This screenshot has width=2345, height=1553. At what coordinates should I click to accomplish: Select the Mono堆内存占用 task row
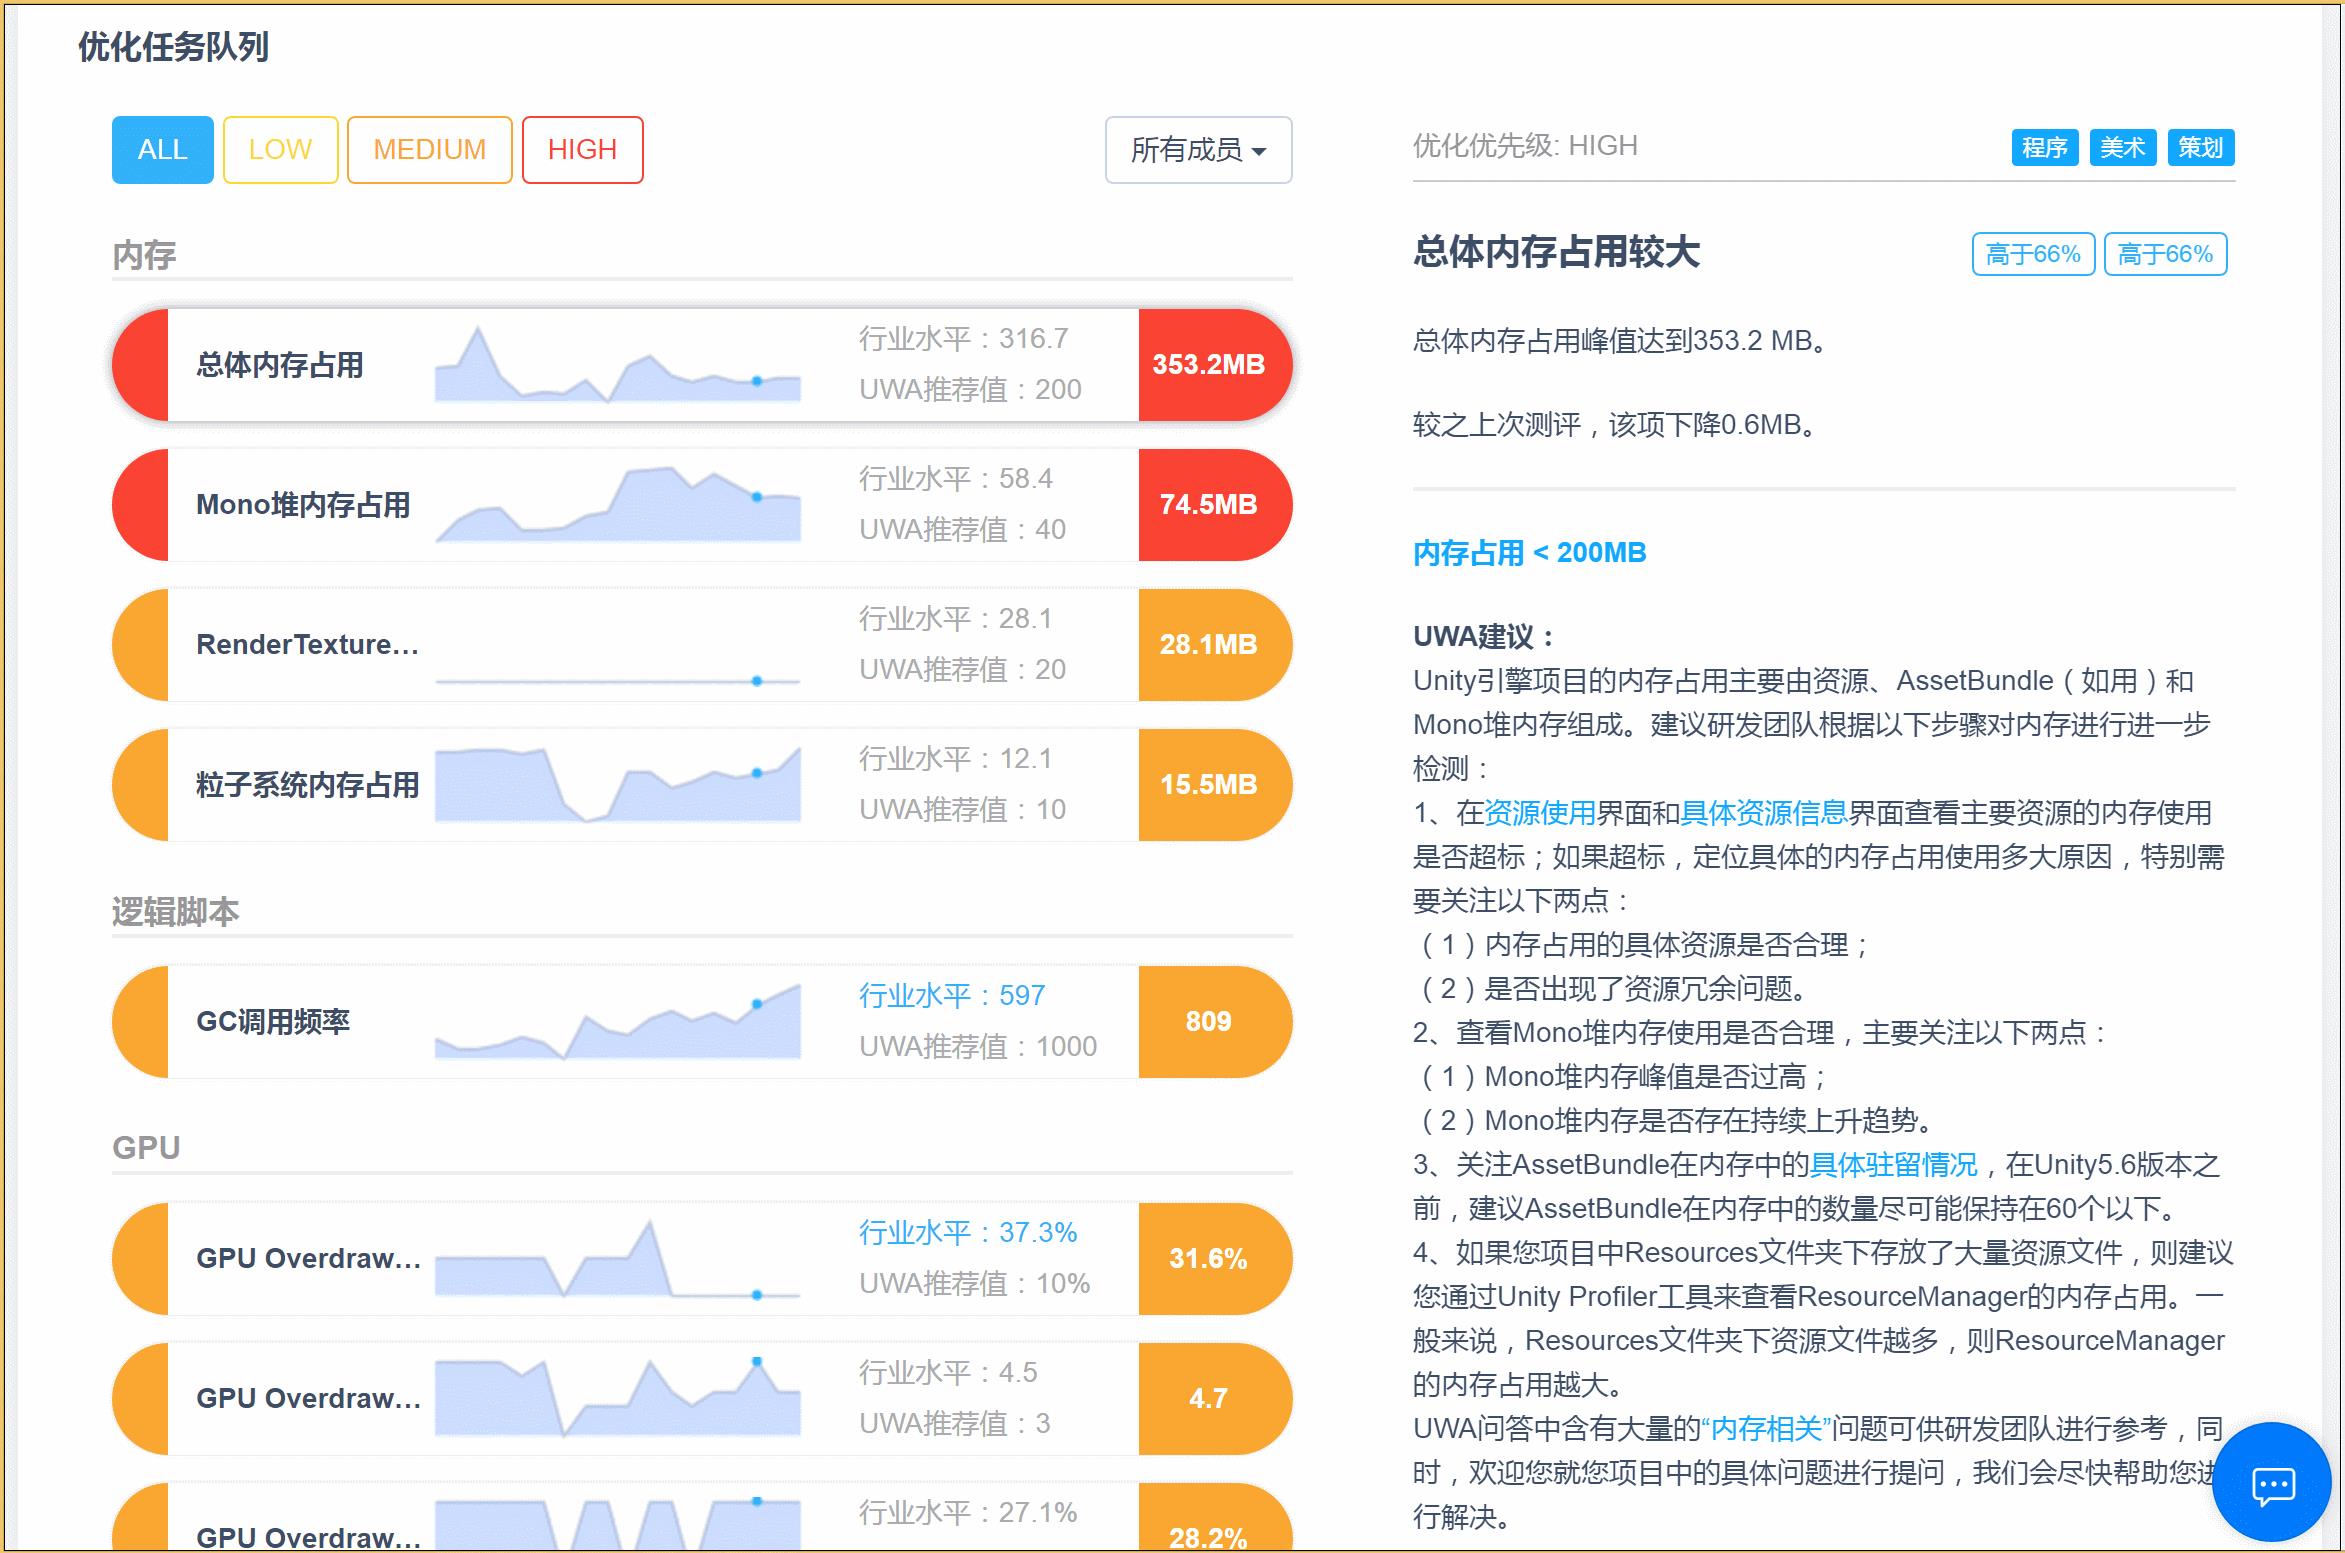(x=702, y=505)
